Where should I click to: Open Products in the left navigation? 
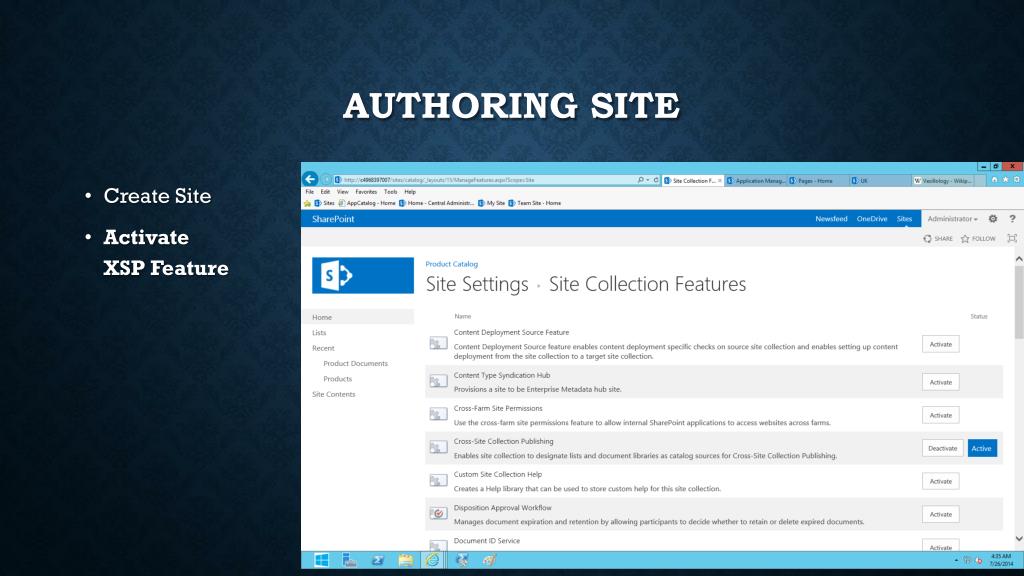(x=337, y=379)
